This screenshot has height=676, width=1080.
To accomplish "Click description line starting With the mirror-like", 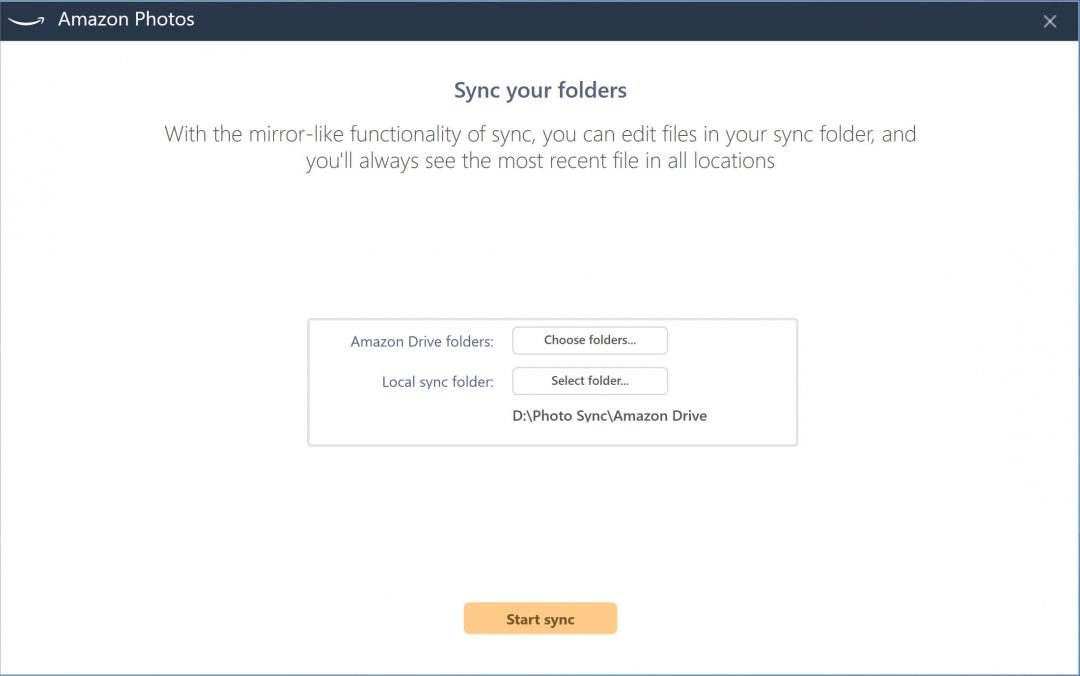I will click(540, 134).
